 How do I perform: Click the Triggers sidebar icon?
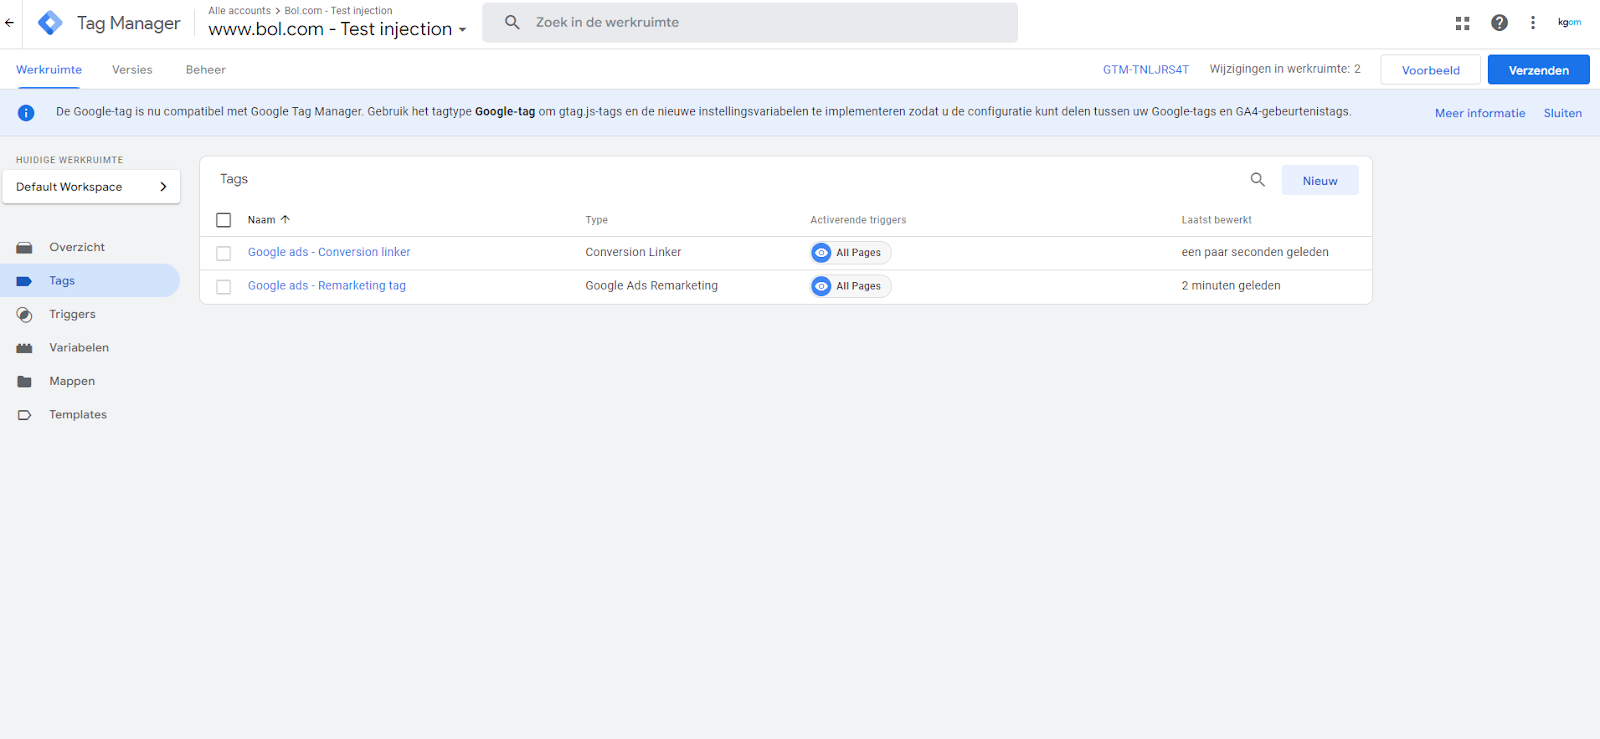[24, 314]
